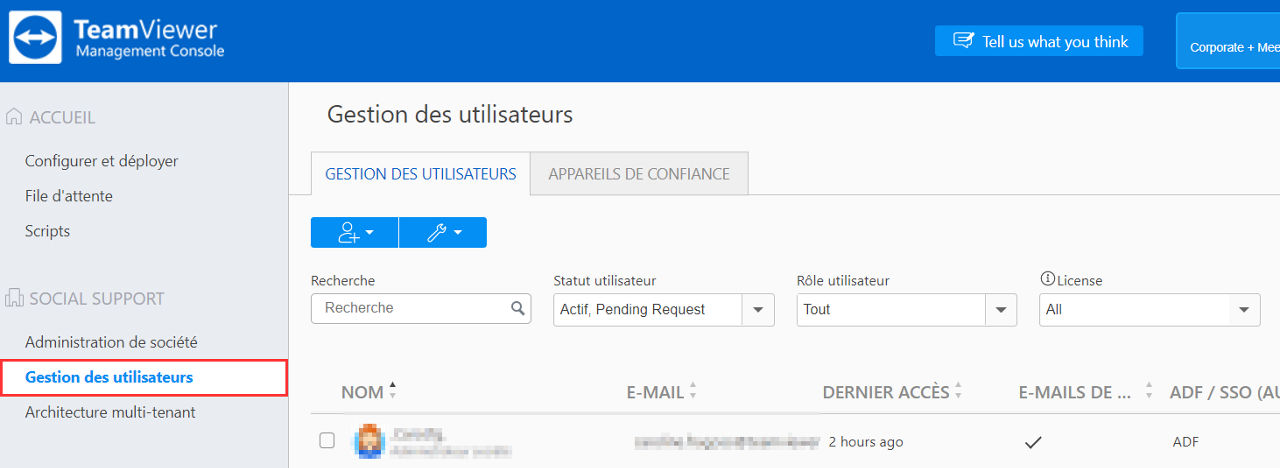Sort by DERNIER ACCÈS column arrows

[x=958, y=391]
